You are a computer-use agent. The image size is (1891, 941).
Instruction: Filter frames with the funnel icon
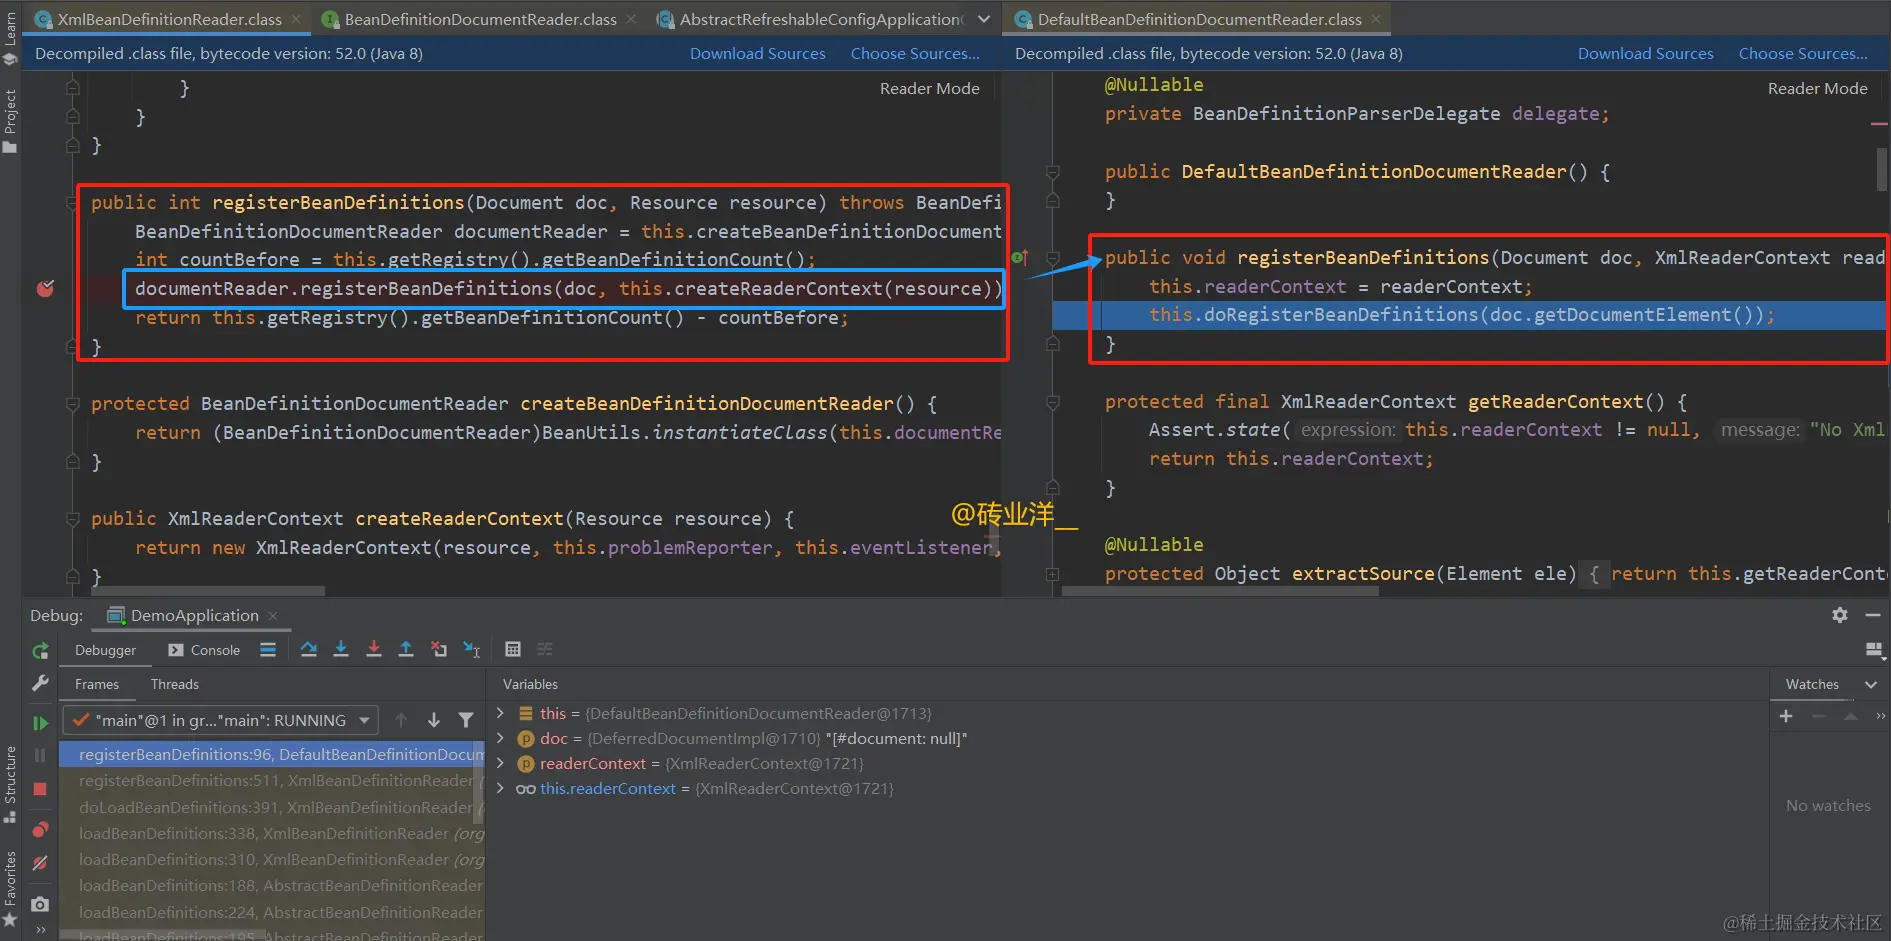[466, 720]
